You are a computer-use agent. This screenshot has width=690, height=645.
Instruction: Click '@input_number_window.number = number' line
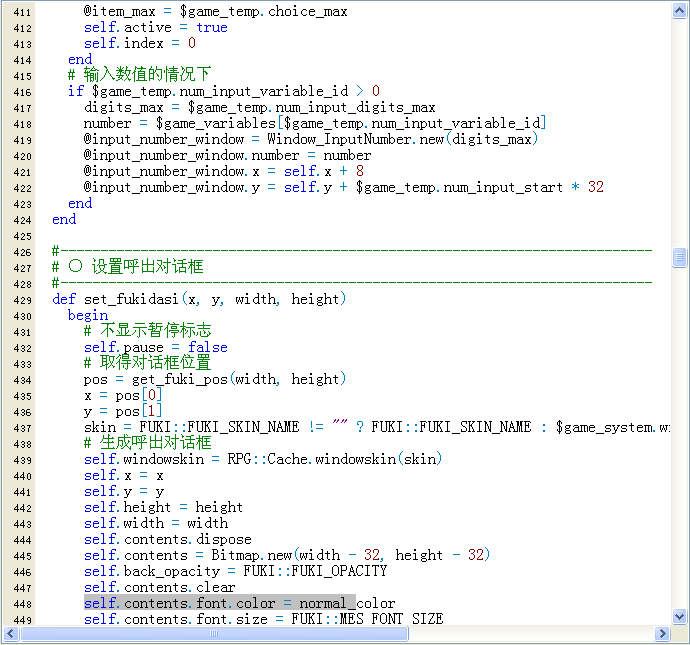pyautogui.click(x=227, y=155)
